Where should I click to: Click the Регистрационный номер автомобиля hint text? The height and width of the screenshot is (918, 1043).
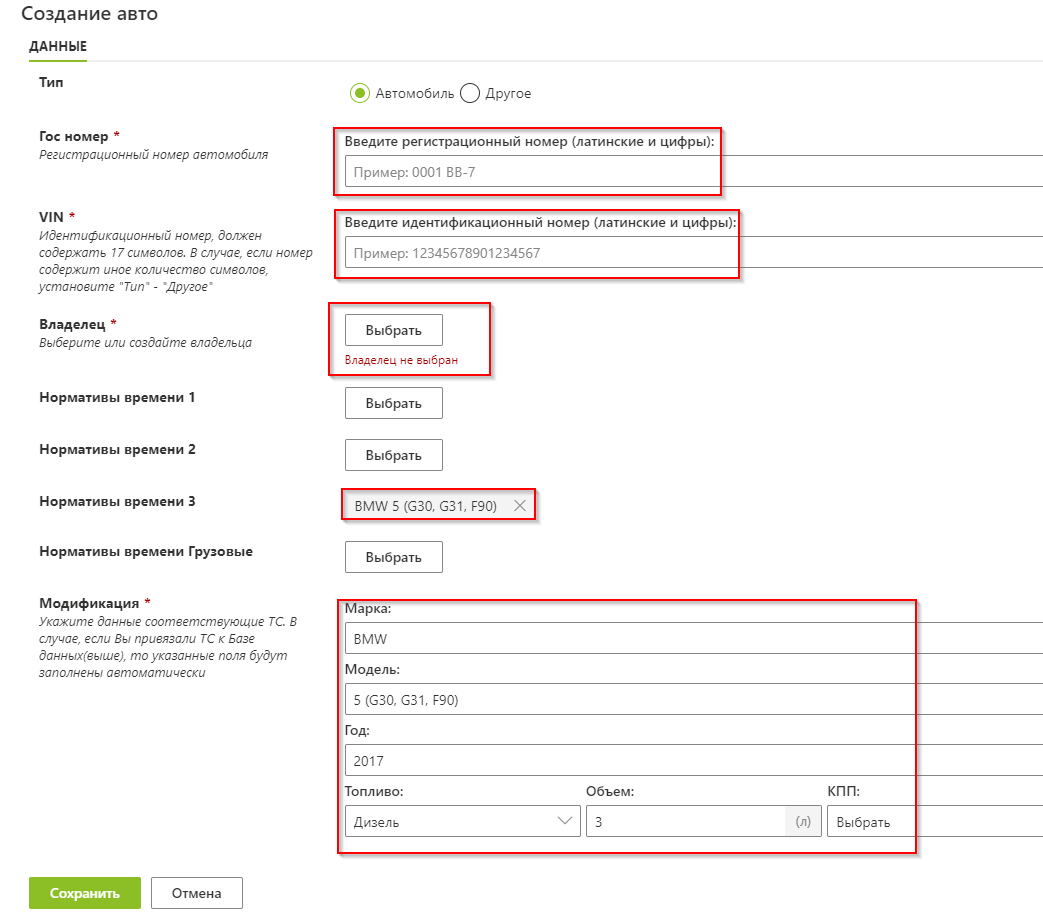pos(154,154)
